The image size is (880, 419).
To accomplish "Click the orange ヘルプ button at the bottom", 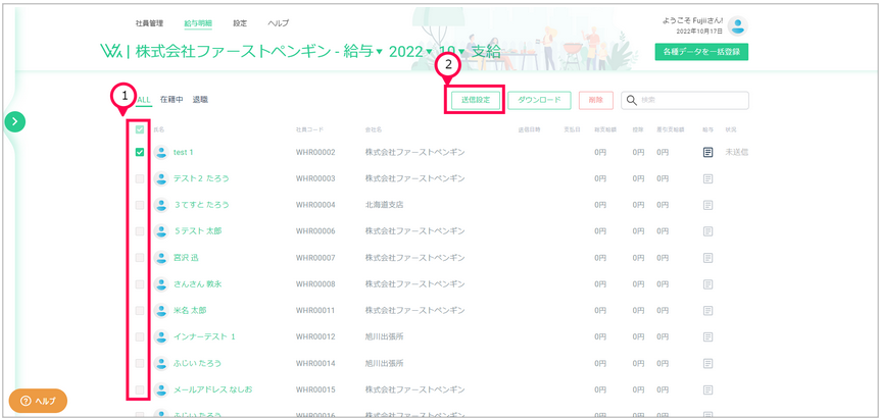I will point(38,401).
